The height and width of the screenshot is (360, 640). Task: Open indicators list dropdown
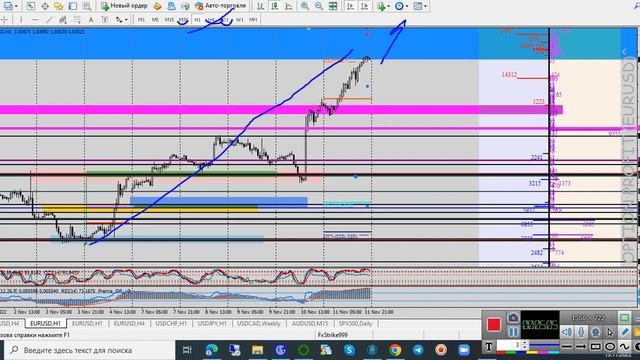coord(388,6)
